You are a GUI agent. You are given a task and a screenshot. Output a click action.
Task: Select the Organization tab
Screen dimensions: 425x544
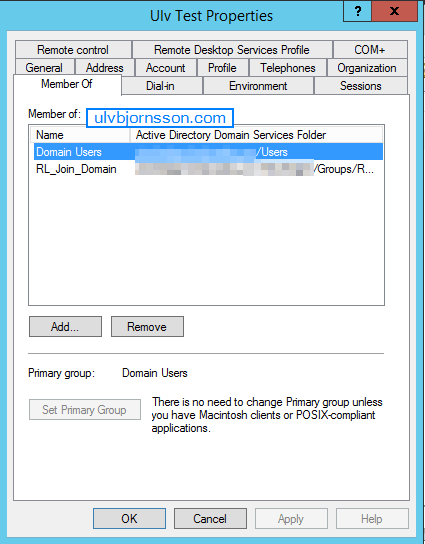(x=367, y=68)
